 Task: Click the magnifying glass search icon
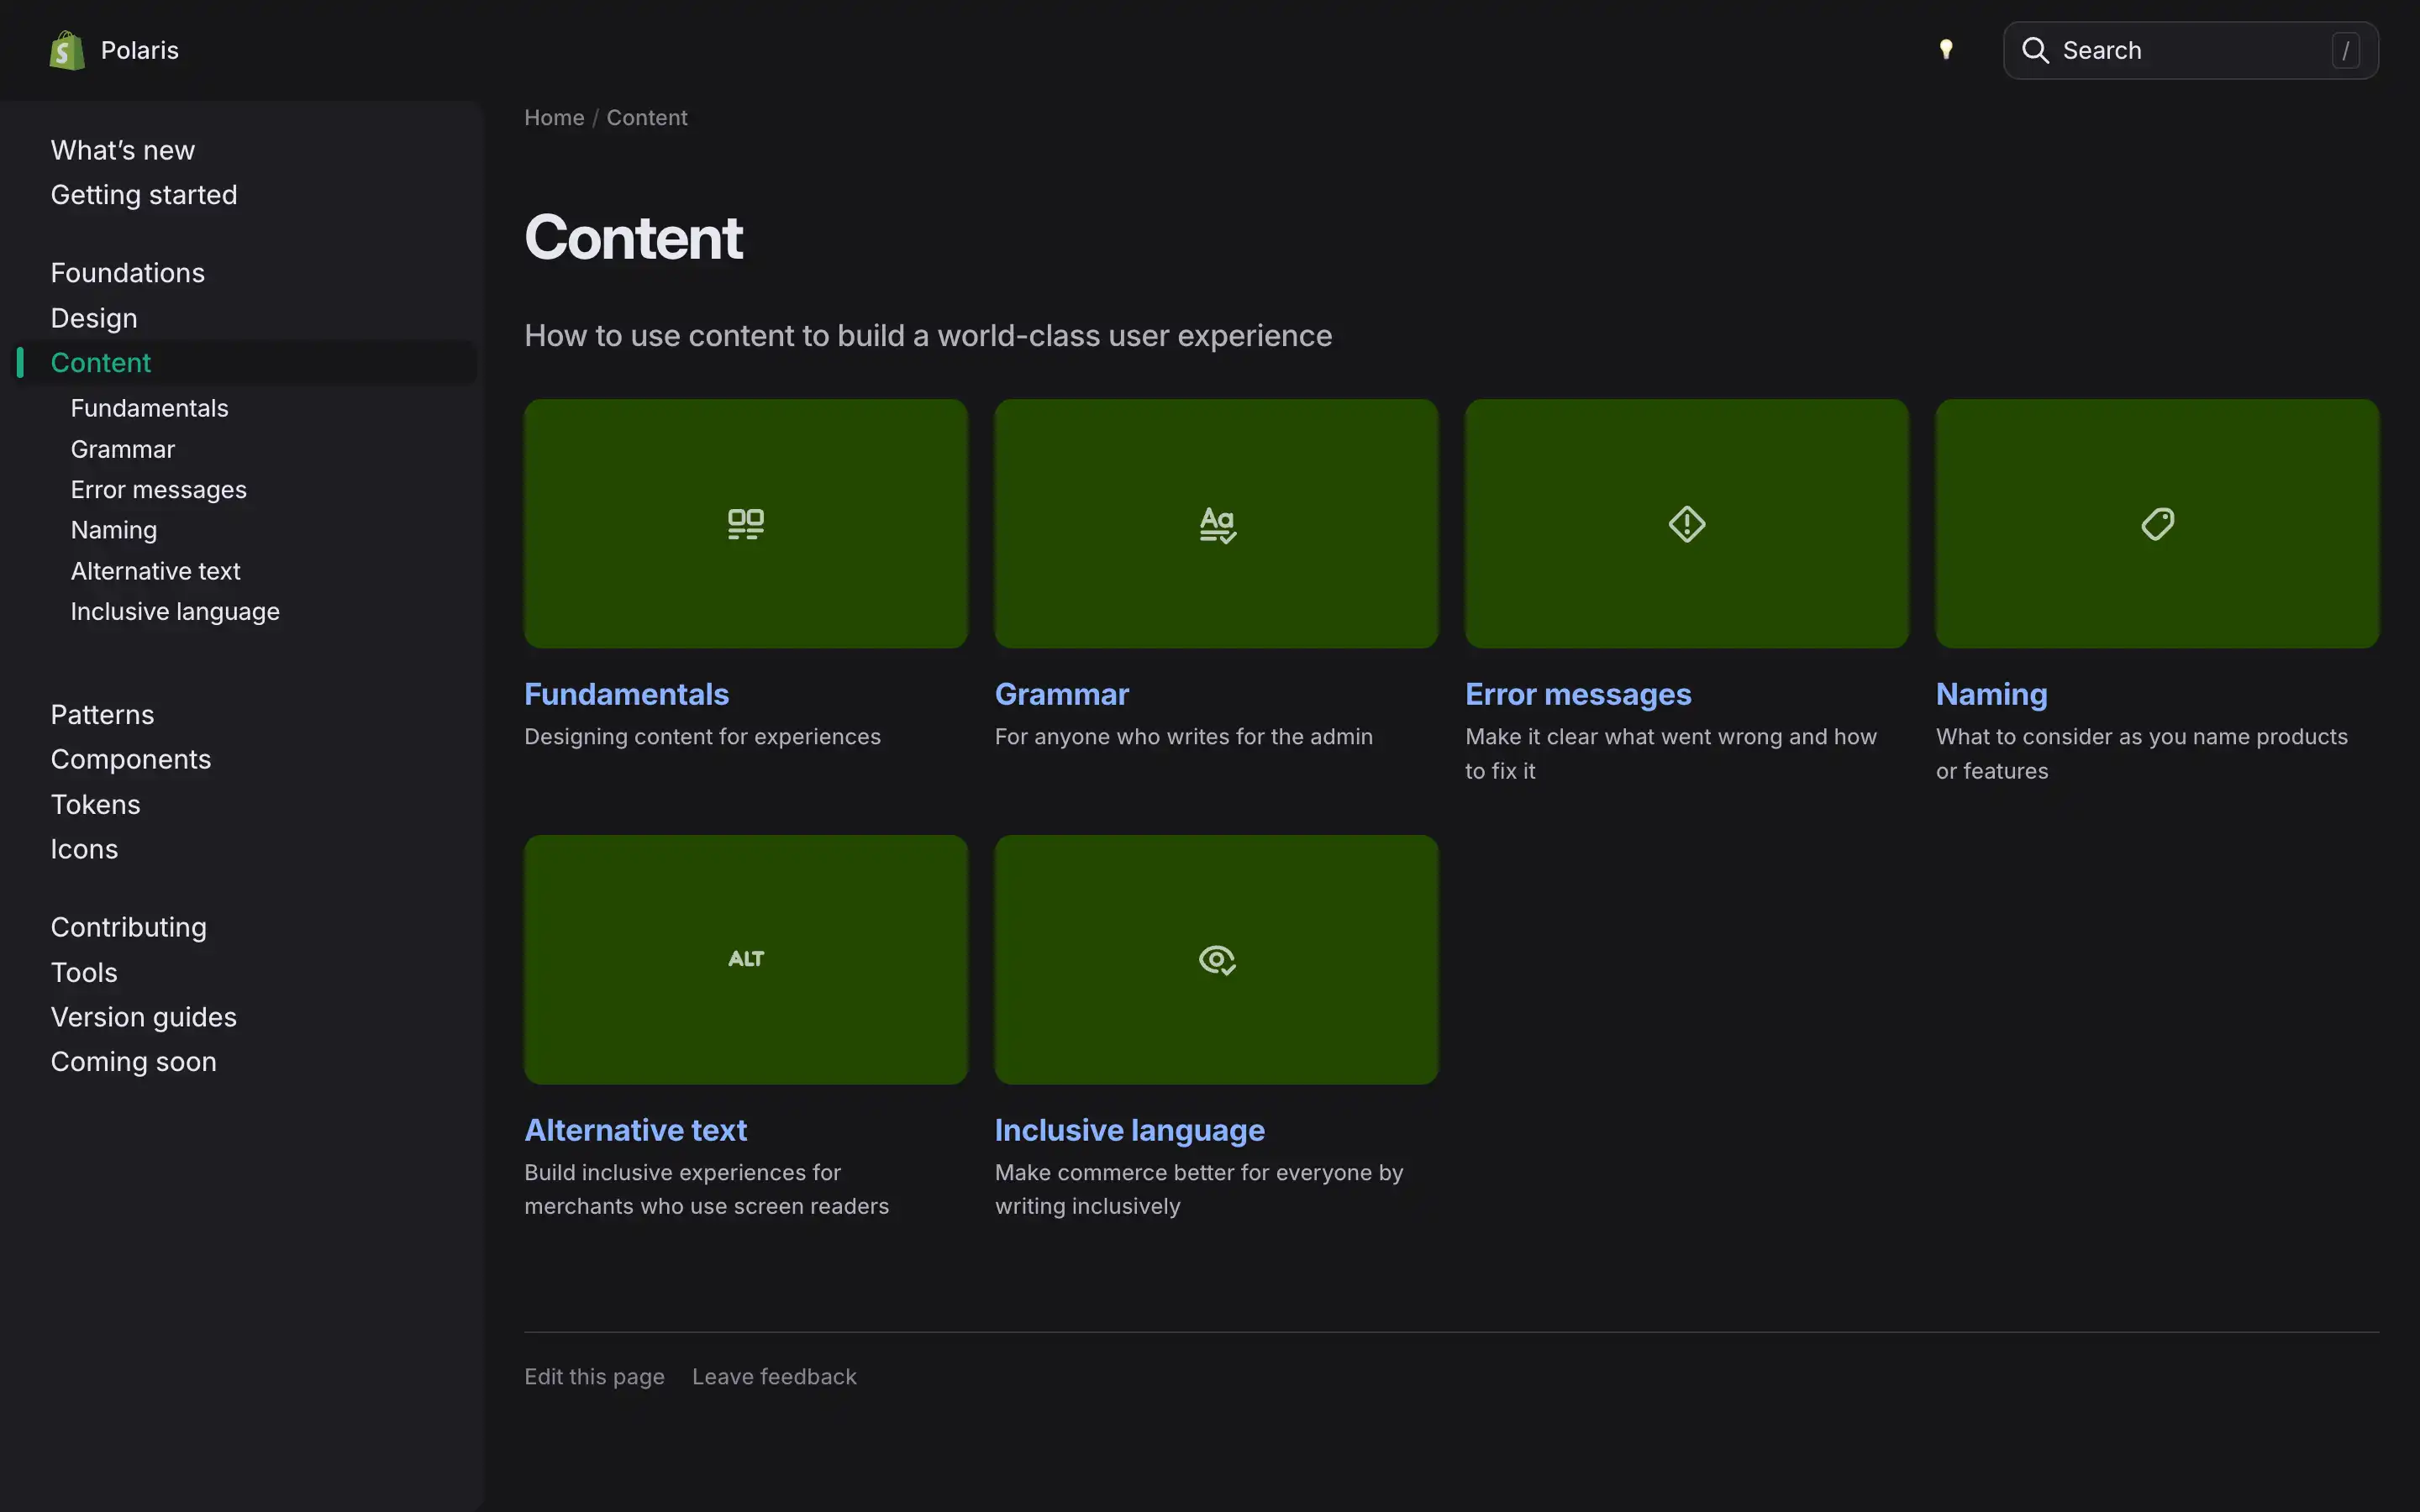(x=2035, y=49)
